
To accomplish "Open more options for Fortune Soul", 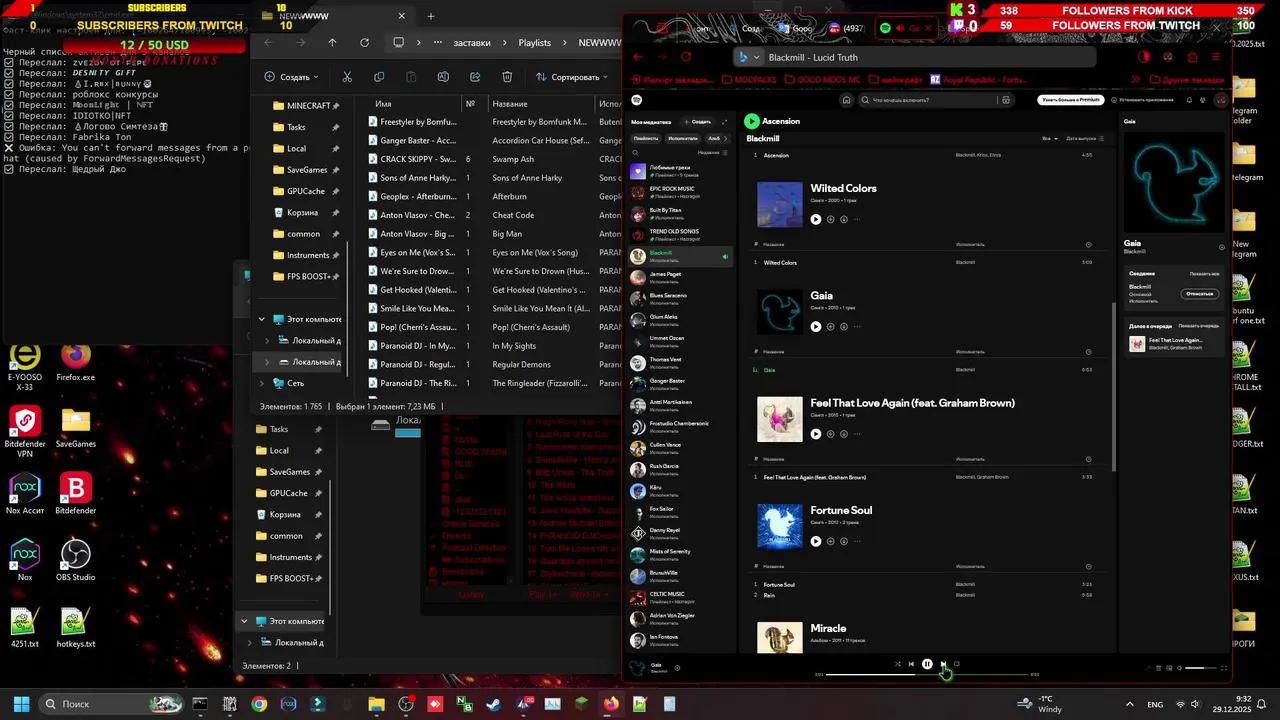I will pyautogui.click(x=857, y=541).
